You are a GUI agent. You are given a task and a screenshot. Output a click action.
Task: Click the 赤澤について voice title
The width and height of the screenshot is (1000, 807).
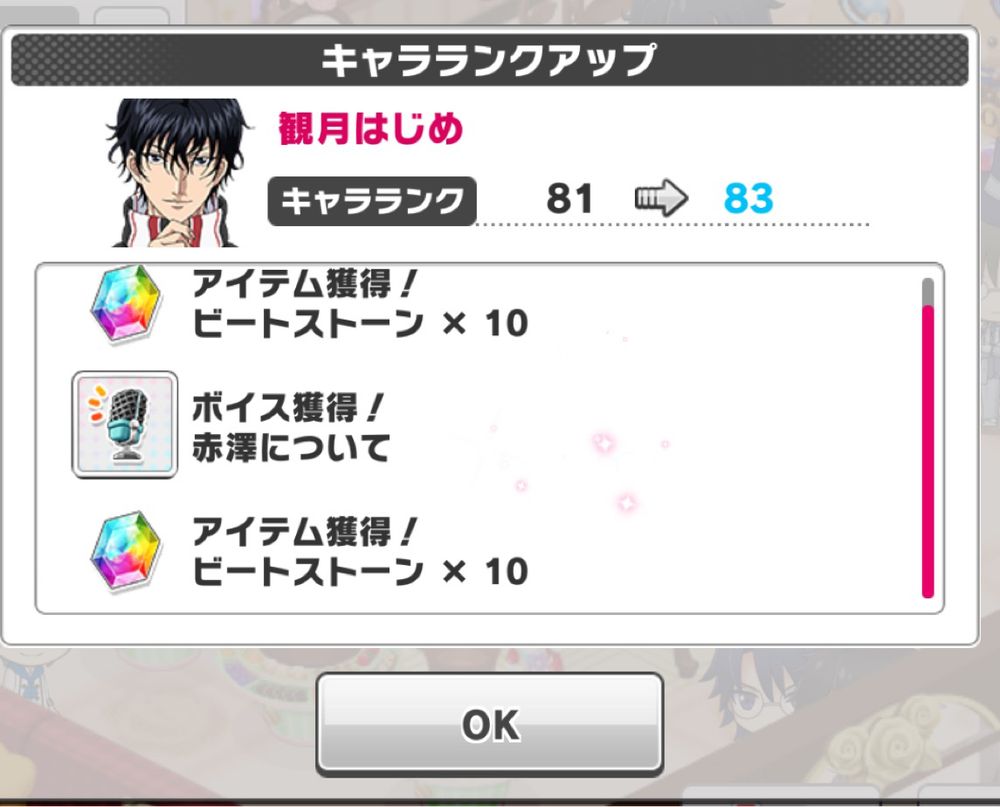click(291, 447)
